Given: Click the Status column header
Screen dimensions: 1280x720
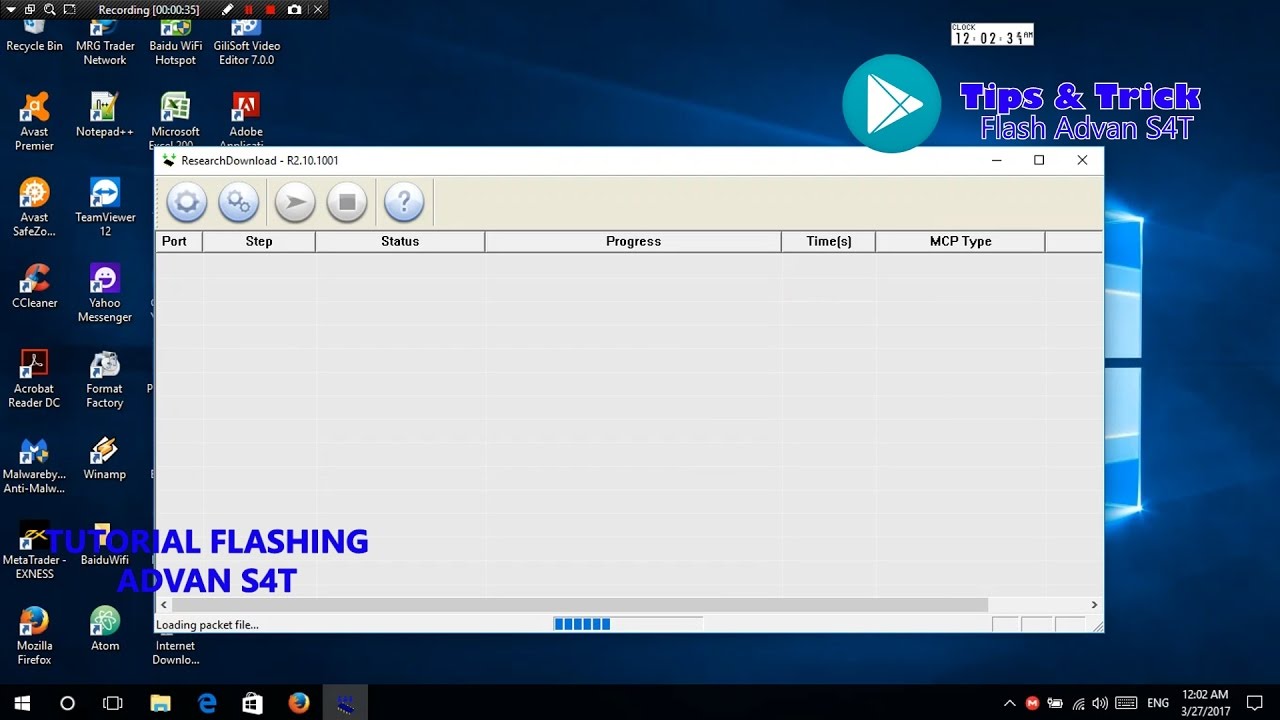Looking at the screenshot, I should coord(400,241).
